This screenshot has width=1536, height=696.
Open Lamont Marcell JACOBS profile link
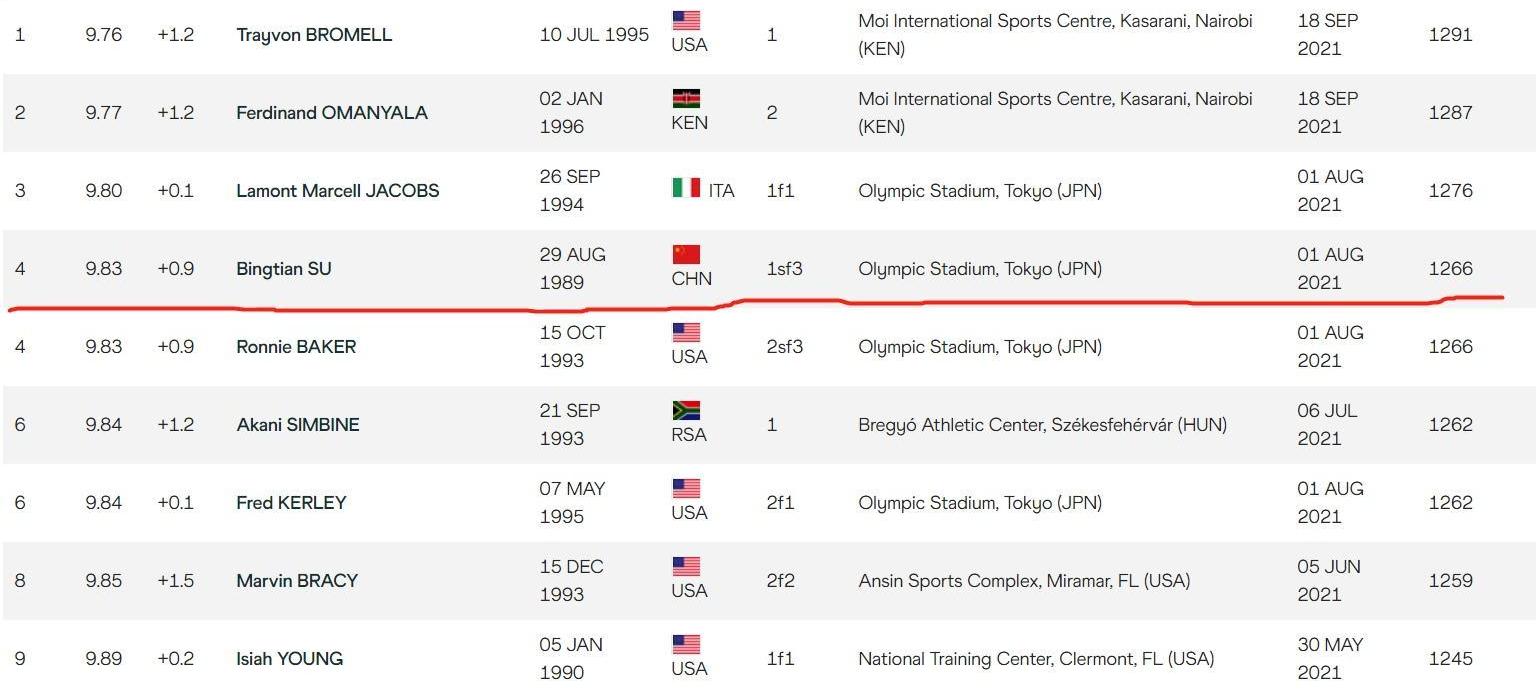(x=338, y=191)
